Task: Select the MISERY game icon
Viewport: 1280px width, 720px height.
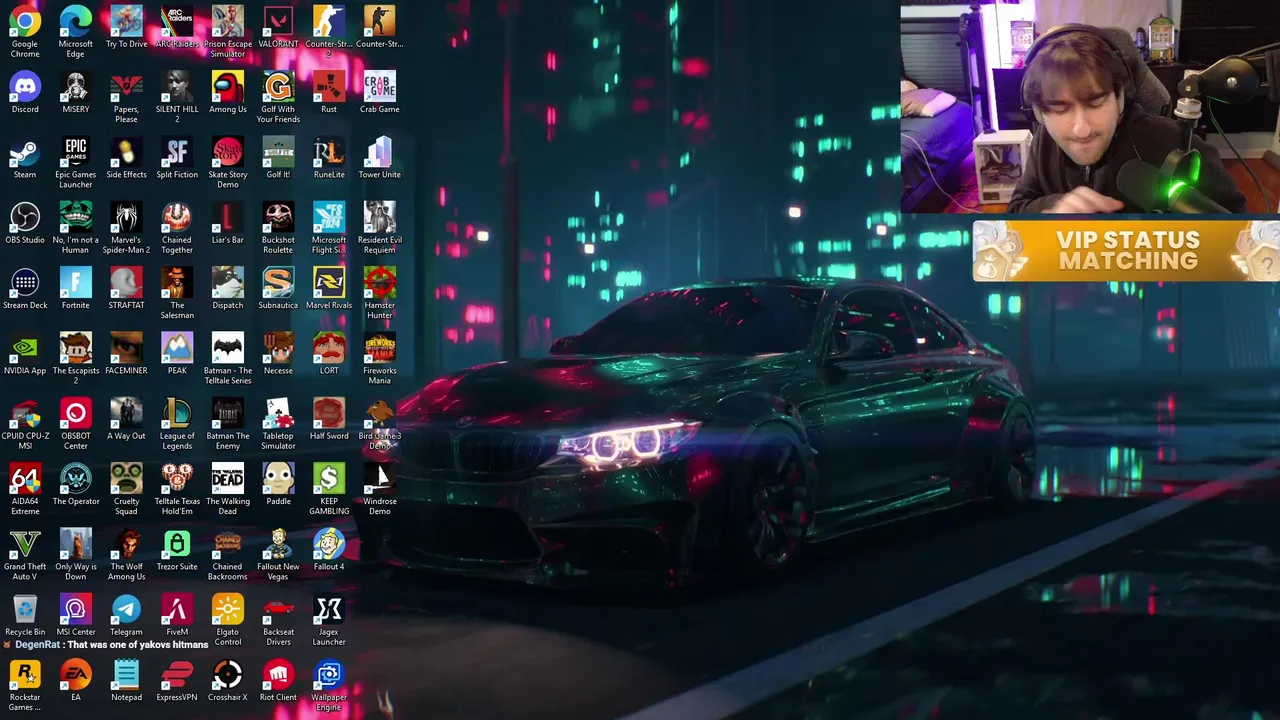Action: [76, 92]
